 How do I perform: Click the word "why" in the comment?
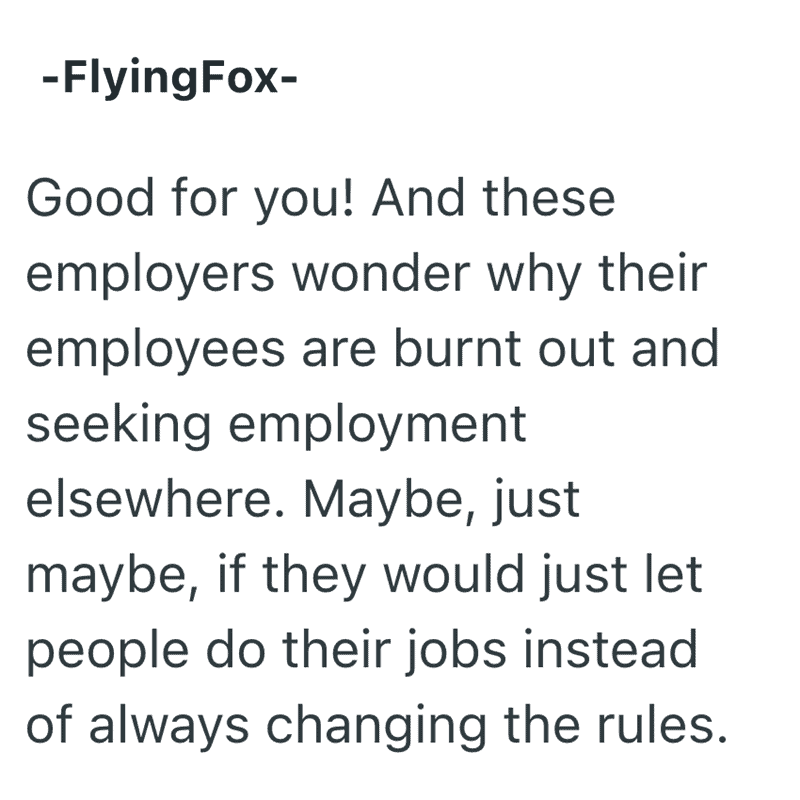[534, 276]
